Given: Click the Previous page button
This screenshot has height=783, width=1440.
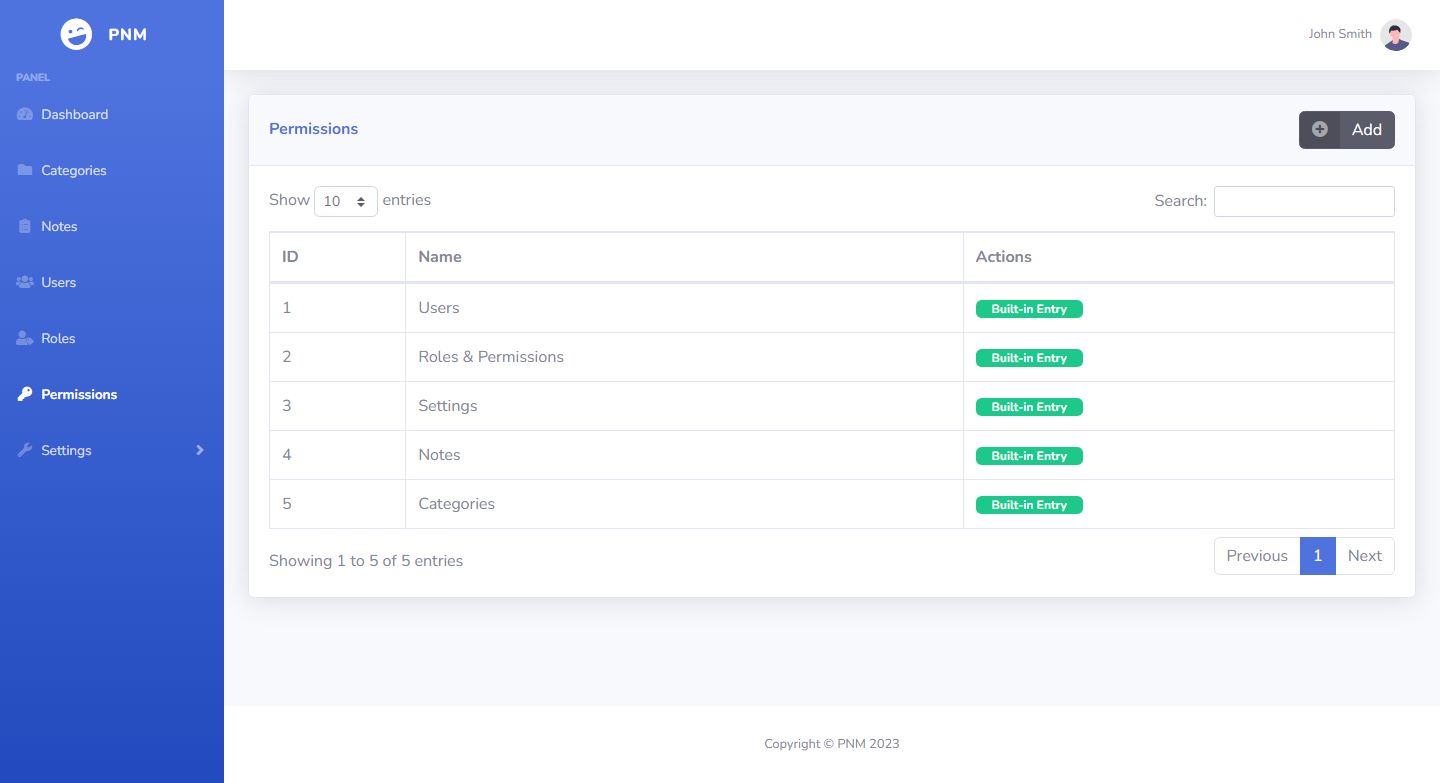Looking at the screenshot, I should tap(1257, 556).
